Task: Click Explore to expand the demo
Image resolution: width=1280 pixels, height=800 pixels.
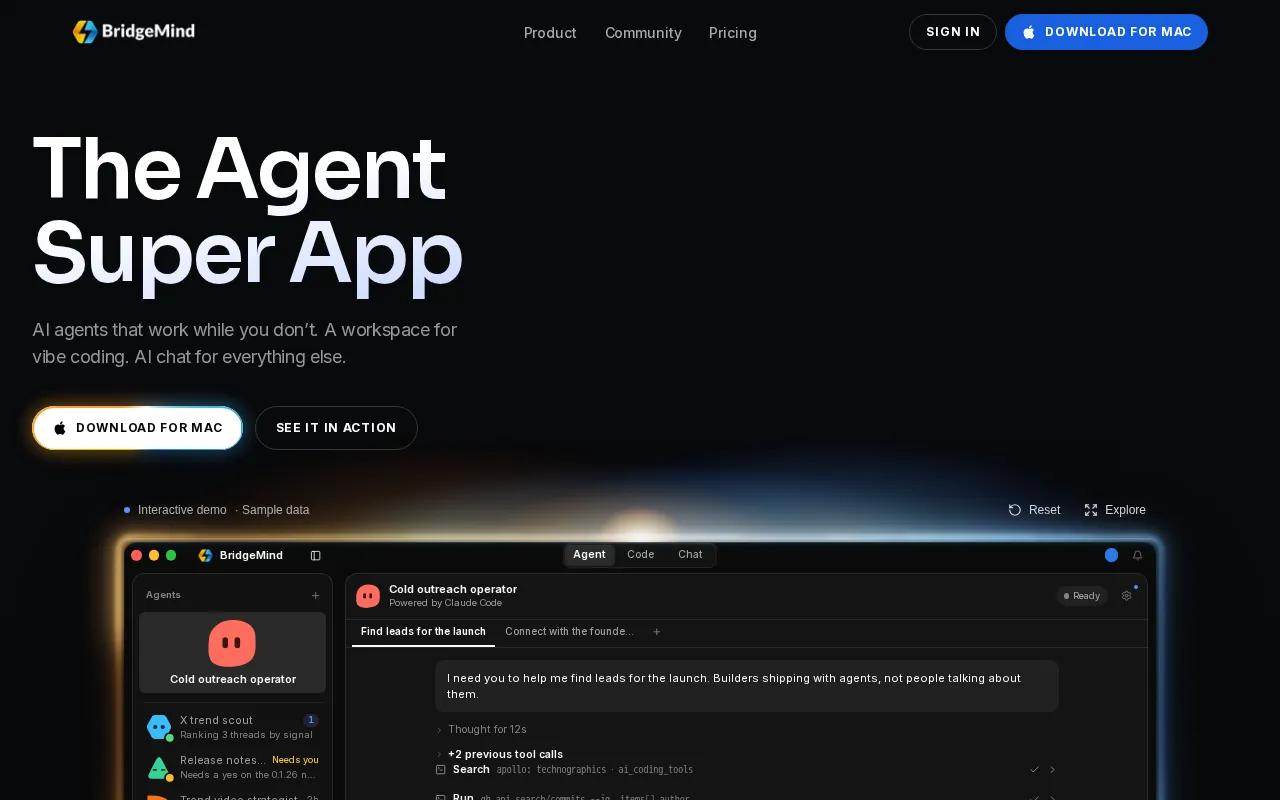Action: click(x=1115, y=510)
